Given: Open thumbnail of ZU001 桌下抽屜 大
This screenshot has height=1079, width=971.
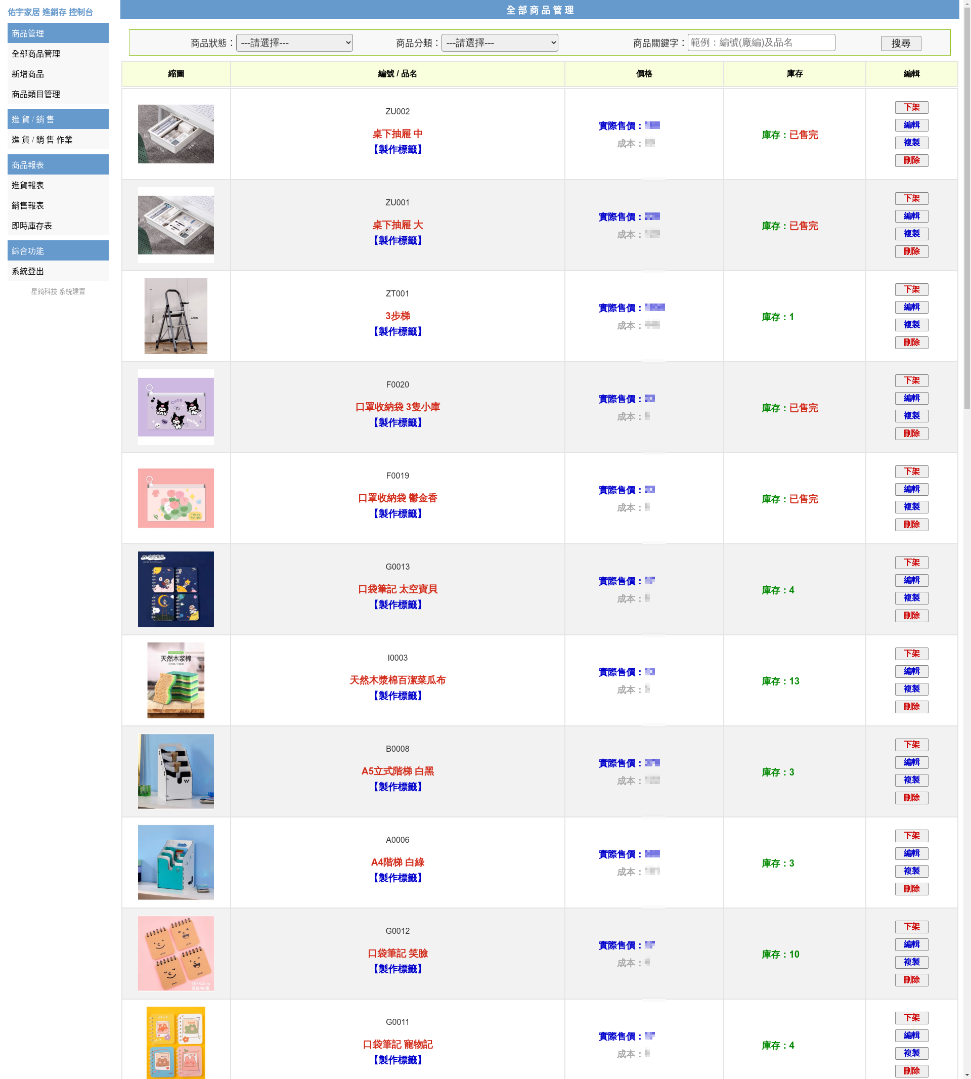Looking at the screenshot, I should (x=175, y=225).
